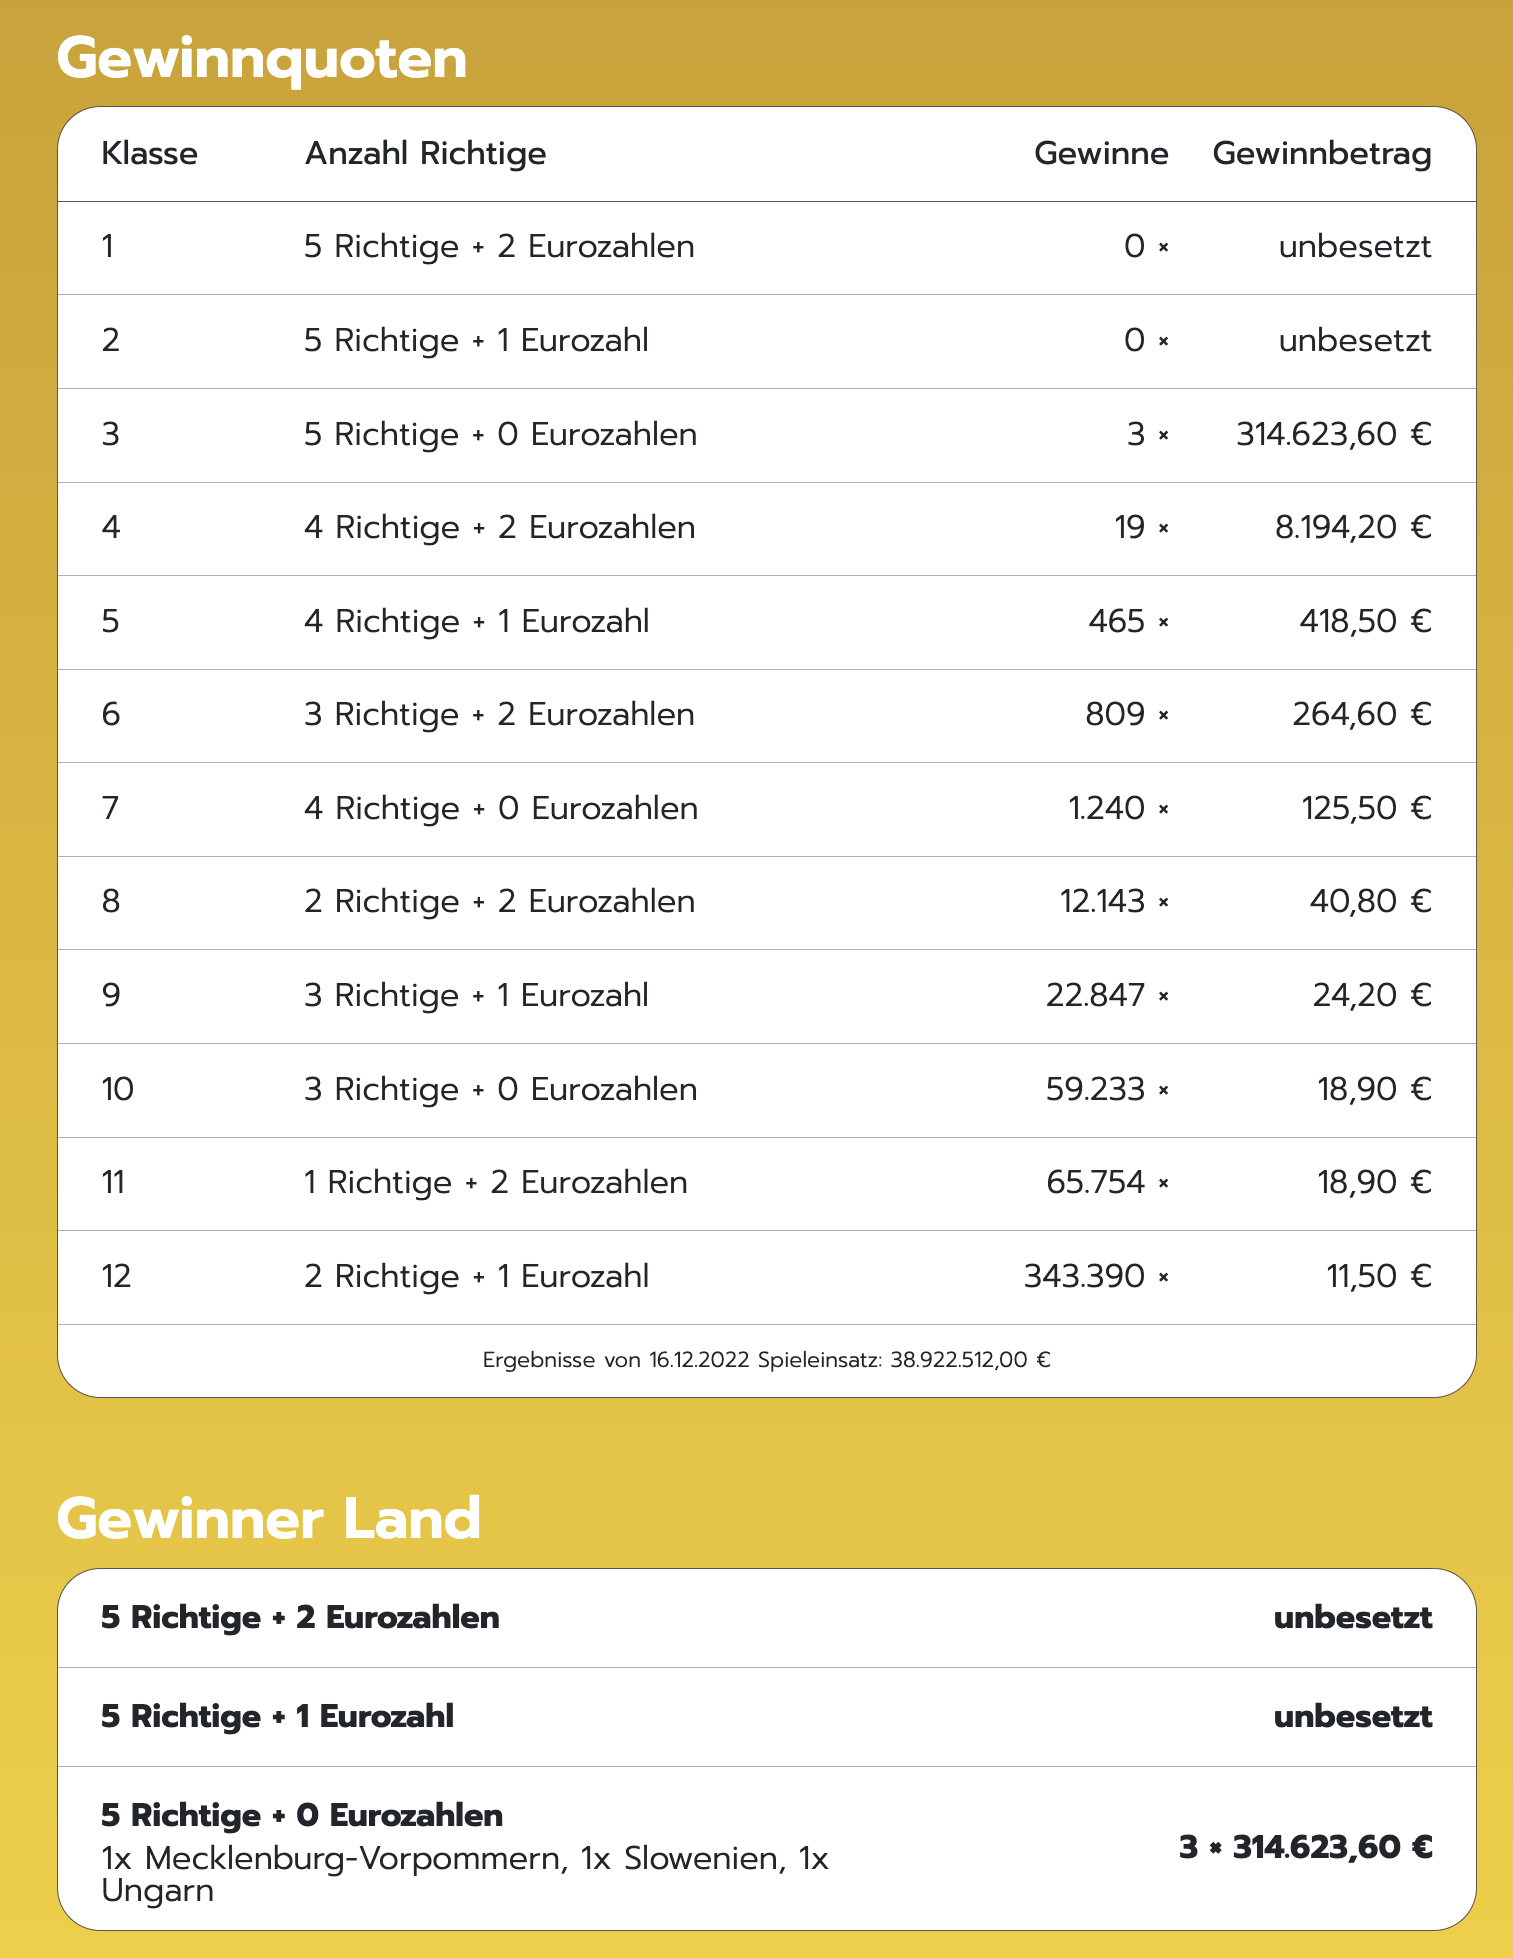The image size is (1513, 1958).
Task: Click the class 10 row number
Action: (118, 1089)
